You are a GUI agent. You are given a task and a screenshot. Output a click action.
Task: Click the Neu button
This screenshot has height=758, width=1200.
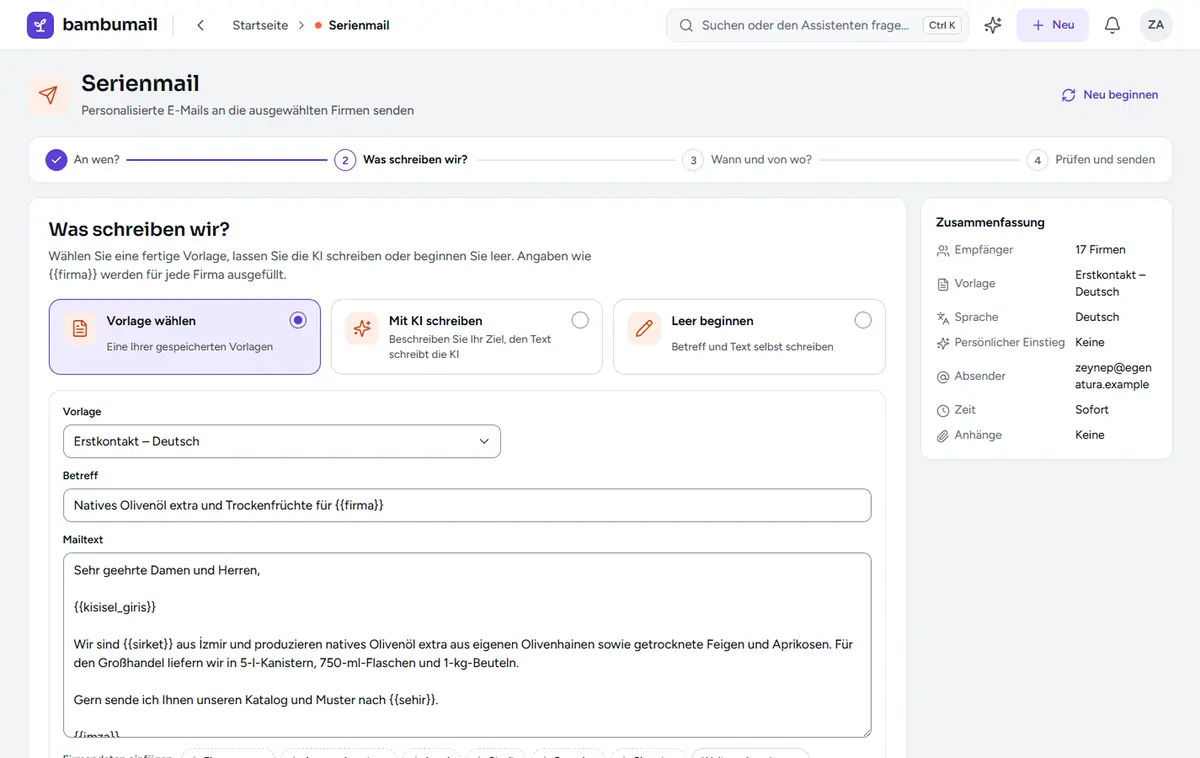click(x=1052, y=25)
